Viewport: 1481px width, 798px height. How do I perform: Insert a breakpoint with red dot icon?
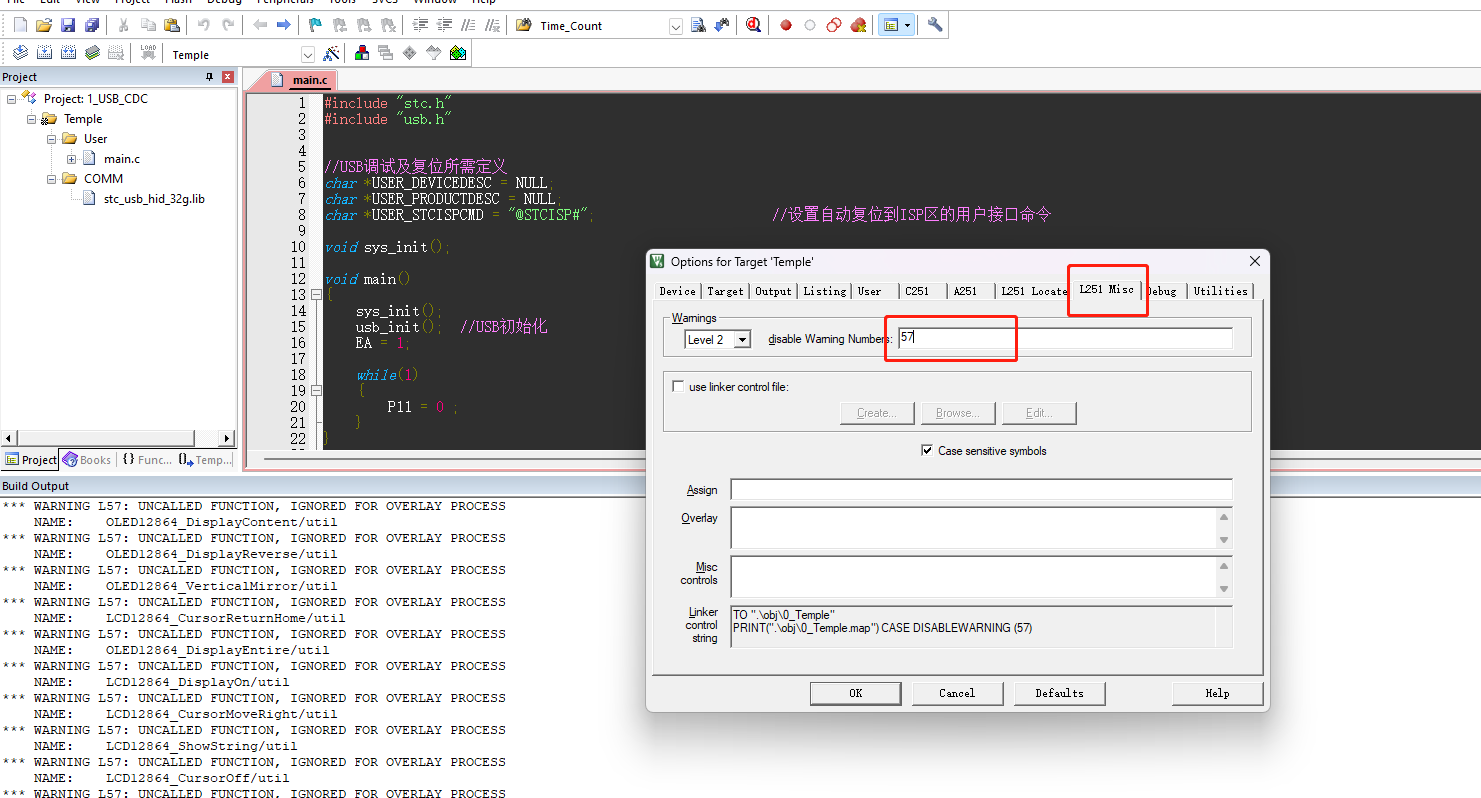786,25
